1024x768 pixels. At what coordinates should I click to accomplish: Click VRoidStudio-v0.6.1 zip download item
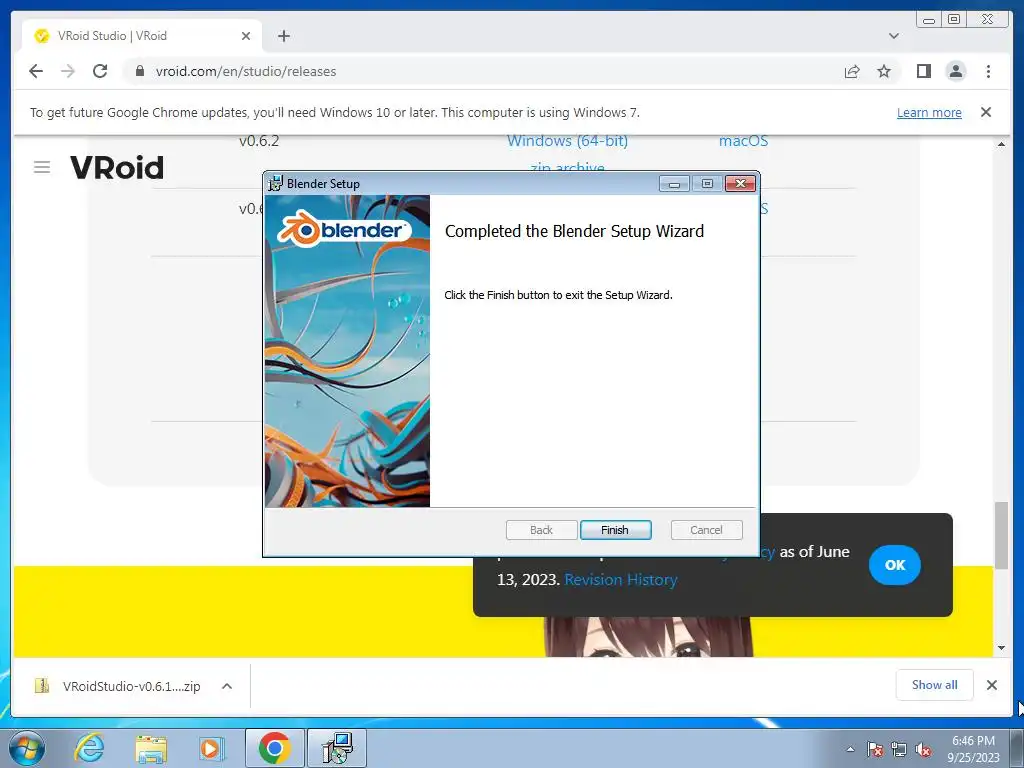tap(118, 686)
